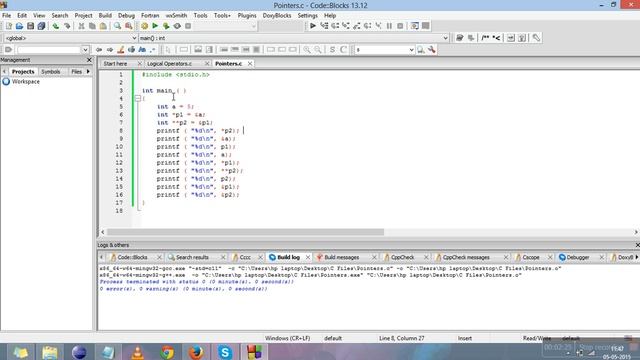Open the Build menu
Viewport: 640px width, 360px height.
105,16
